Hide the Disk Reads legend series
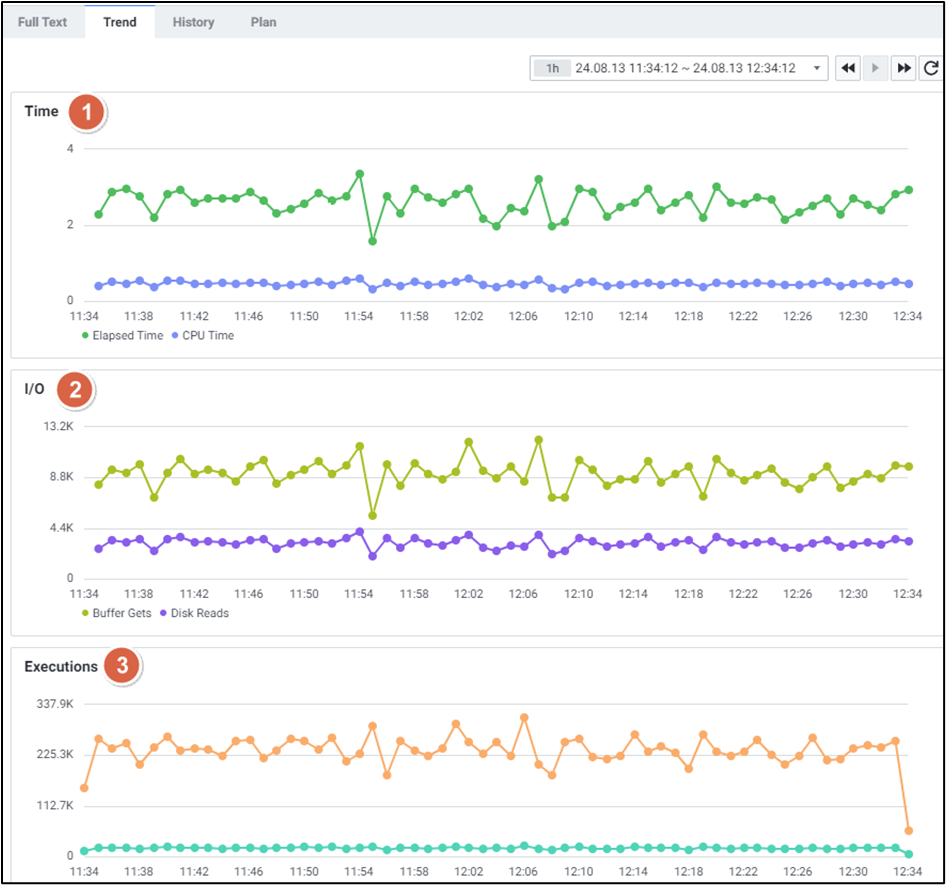 (x=193, y=613)
